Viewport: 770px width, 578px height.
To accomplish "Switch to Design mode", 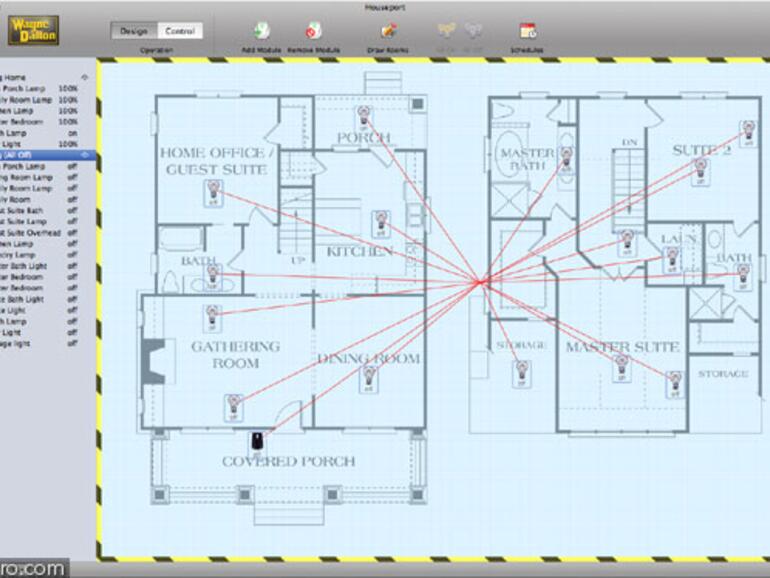I will point(134,31).
